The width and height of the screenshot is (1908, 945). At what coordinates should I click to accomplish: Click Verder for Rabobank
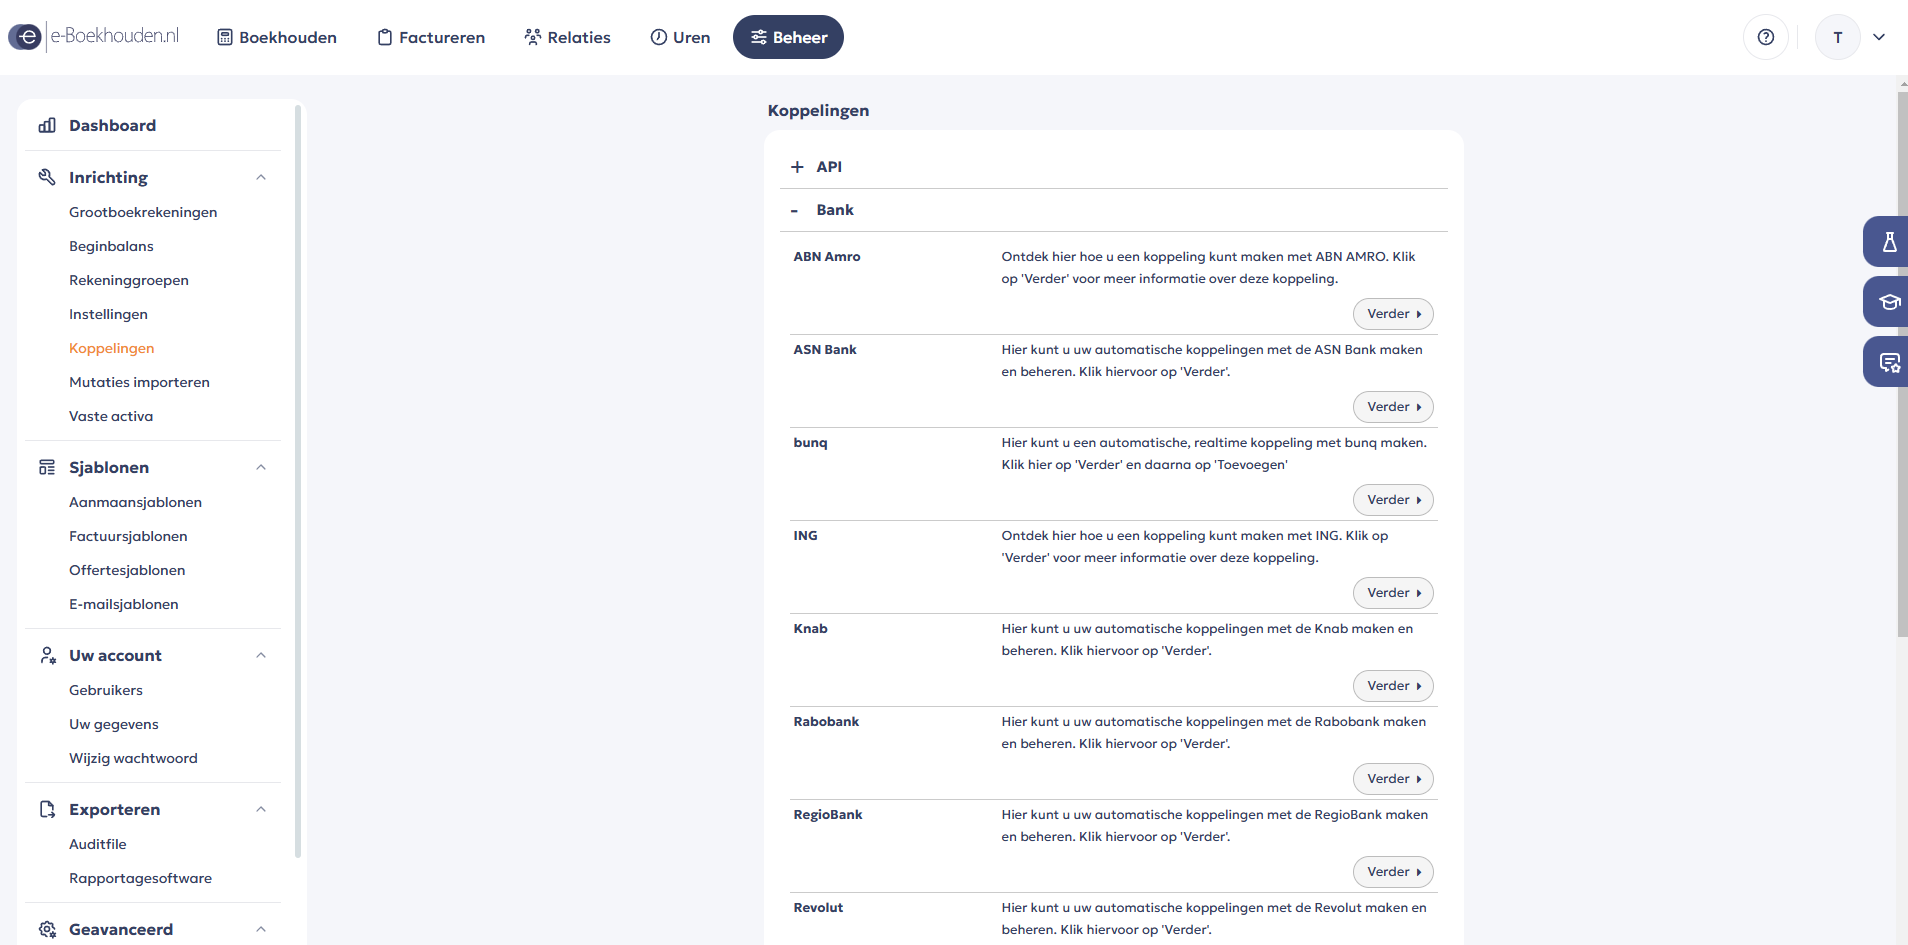(x=1393, y=779)
